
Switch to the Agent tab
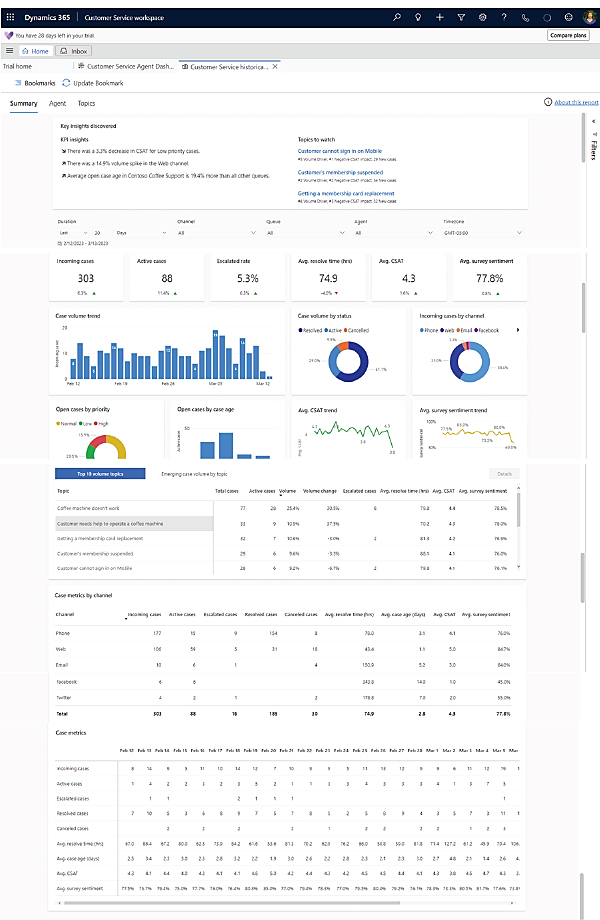pos(58,103)
